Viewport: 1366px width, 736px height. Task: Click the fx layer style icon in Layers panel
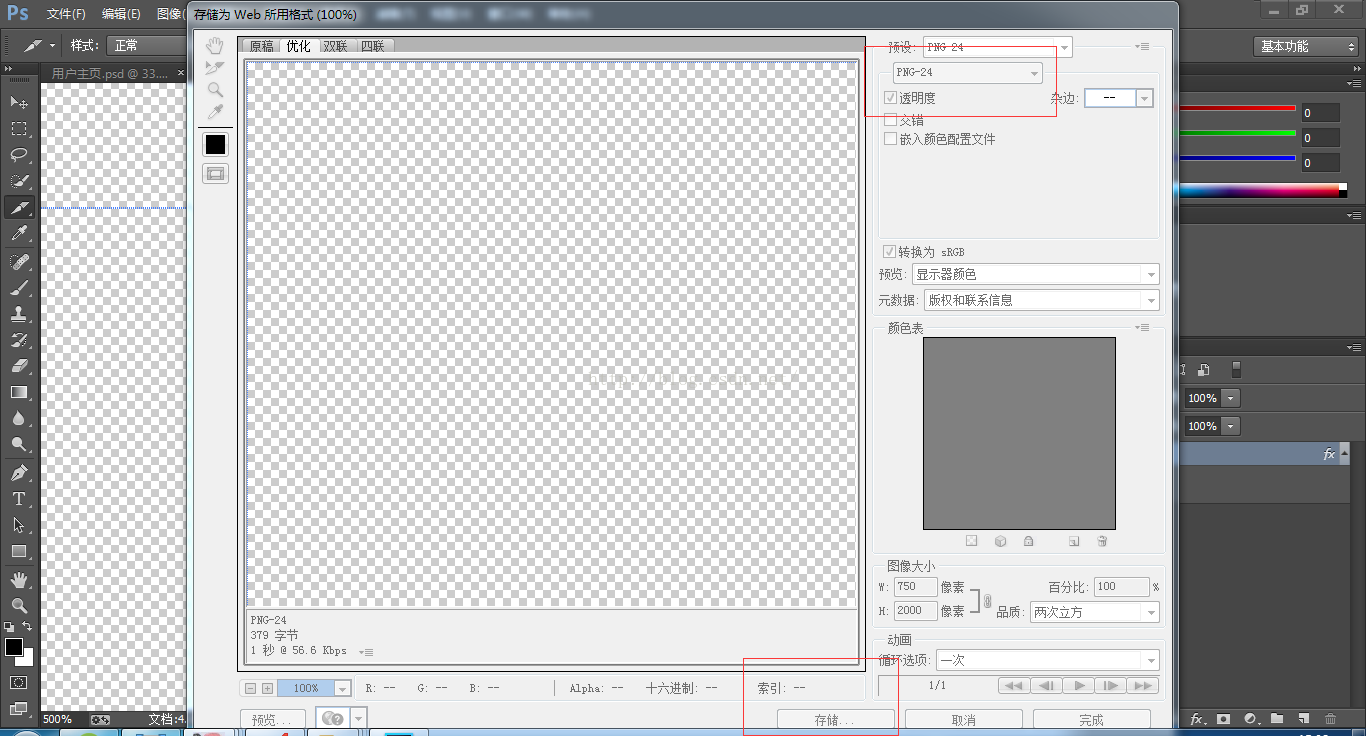[1196, 718]
